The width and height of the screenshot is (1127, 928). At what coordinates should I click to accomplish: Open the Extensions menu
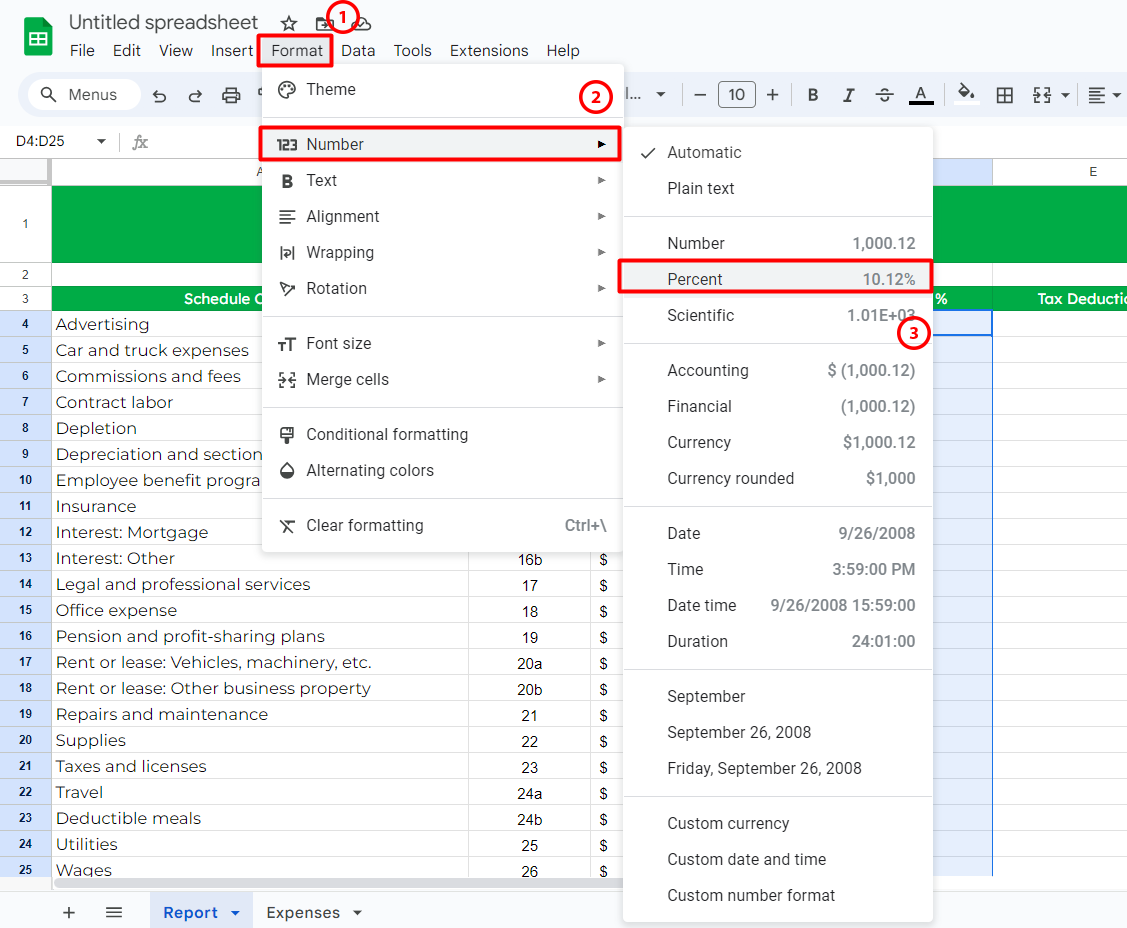(x=489, y=51)
